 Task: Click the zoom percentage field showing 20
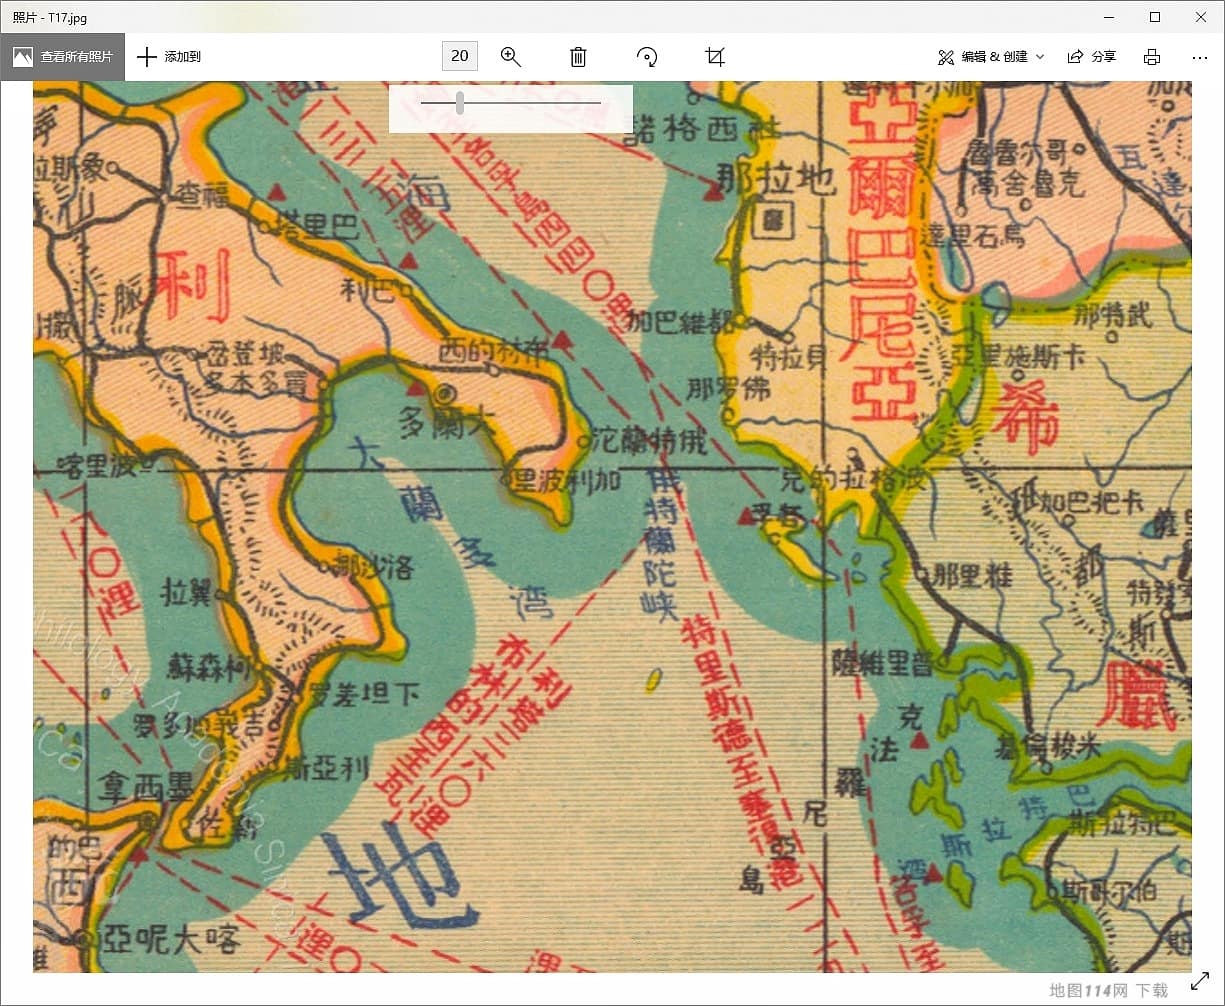tap(460, 56)
